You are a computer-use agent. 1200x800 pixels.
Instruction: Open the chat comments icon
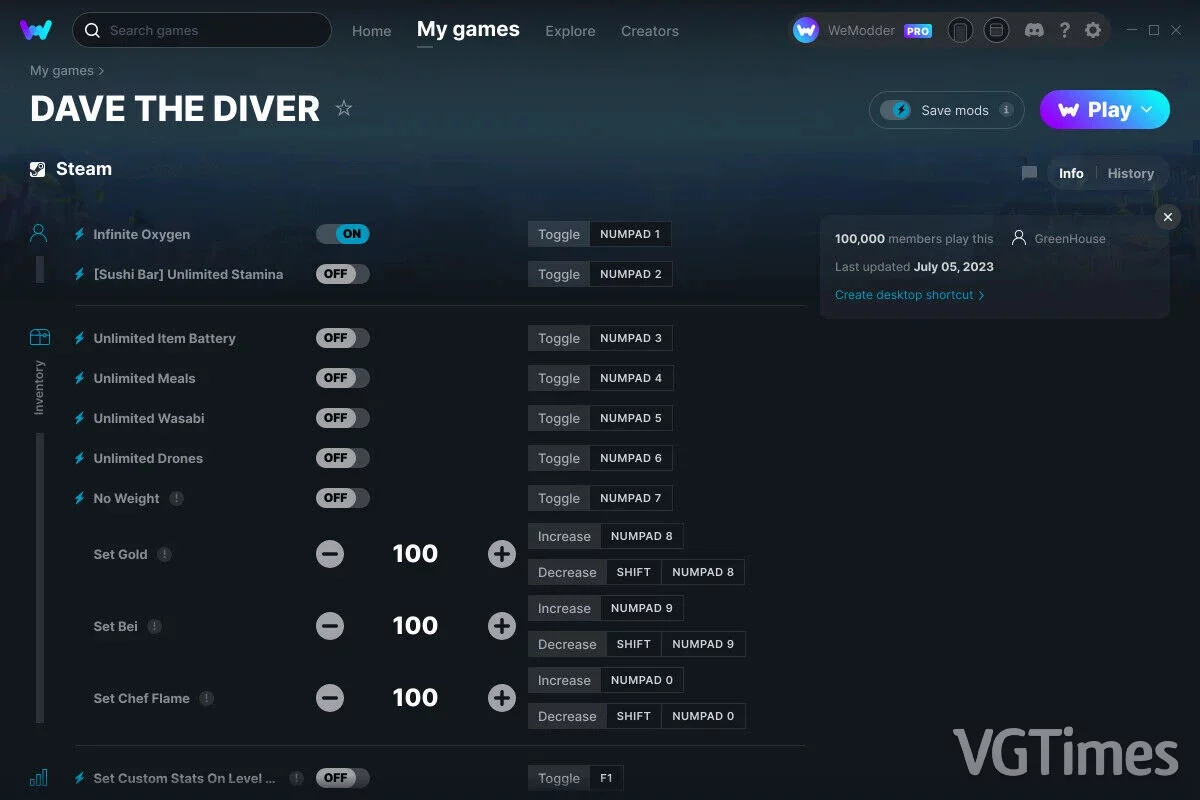1029,173
